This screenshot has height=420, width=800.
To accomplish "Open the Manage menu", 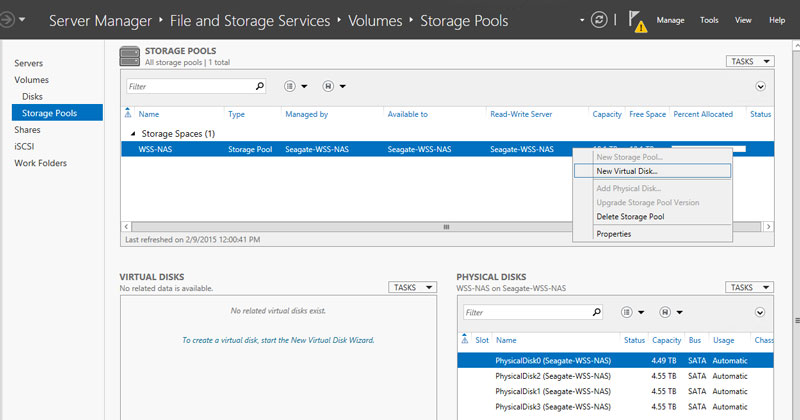I will pos(670,20).
